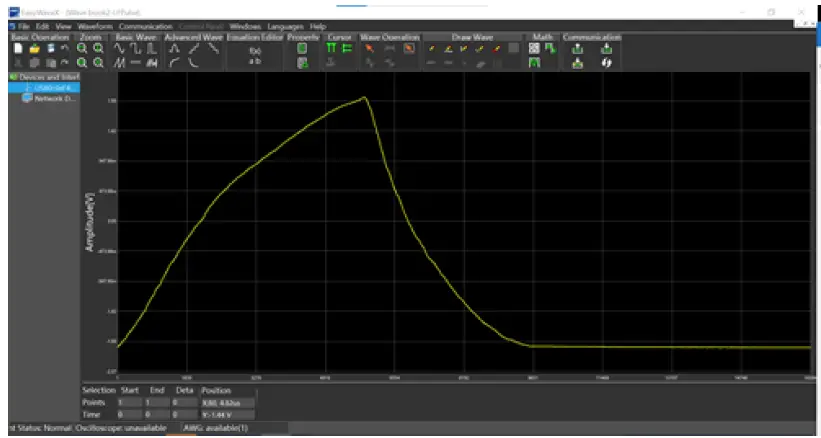
Task: Insert a sine wave from Basic Wave
Action: (x=120, y=49)
